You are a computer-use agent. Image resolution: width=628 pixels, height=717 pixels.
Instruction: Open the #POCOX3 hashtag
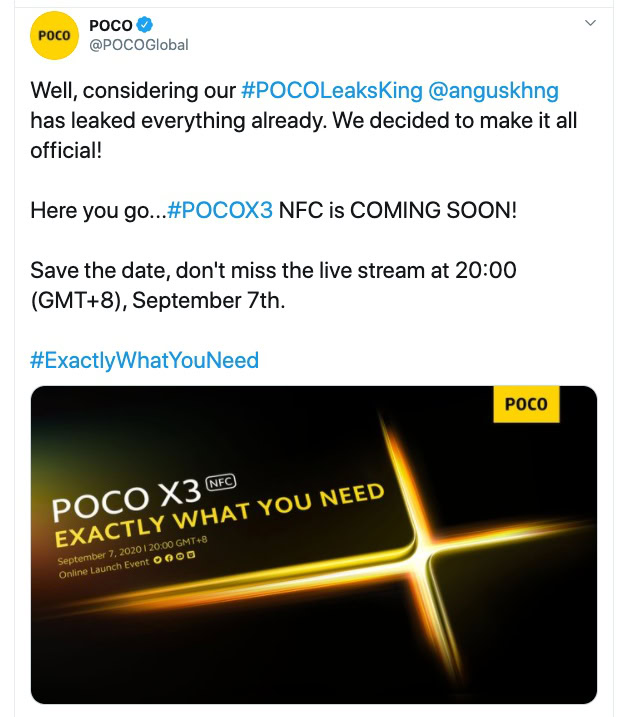point(220,210)
